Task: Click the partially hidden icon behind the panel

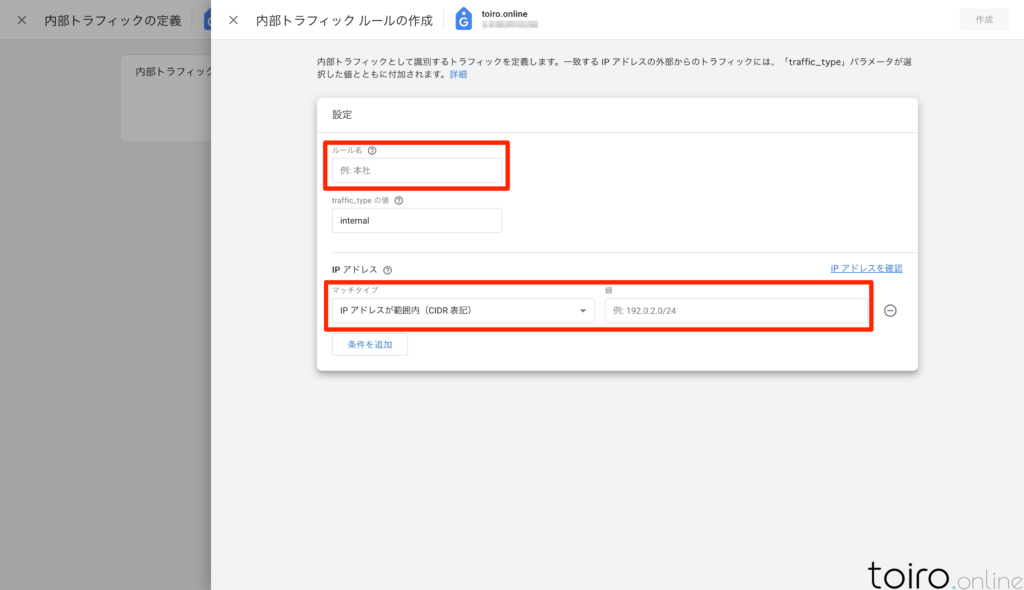Action: [x=206, y=20]
